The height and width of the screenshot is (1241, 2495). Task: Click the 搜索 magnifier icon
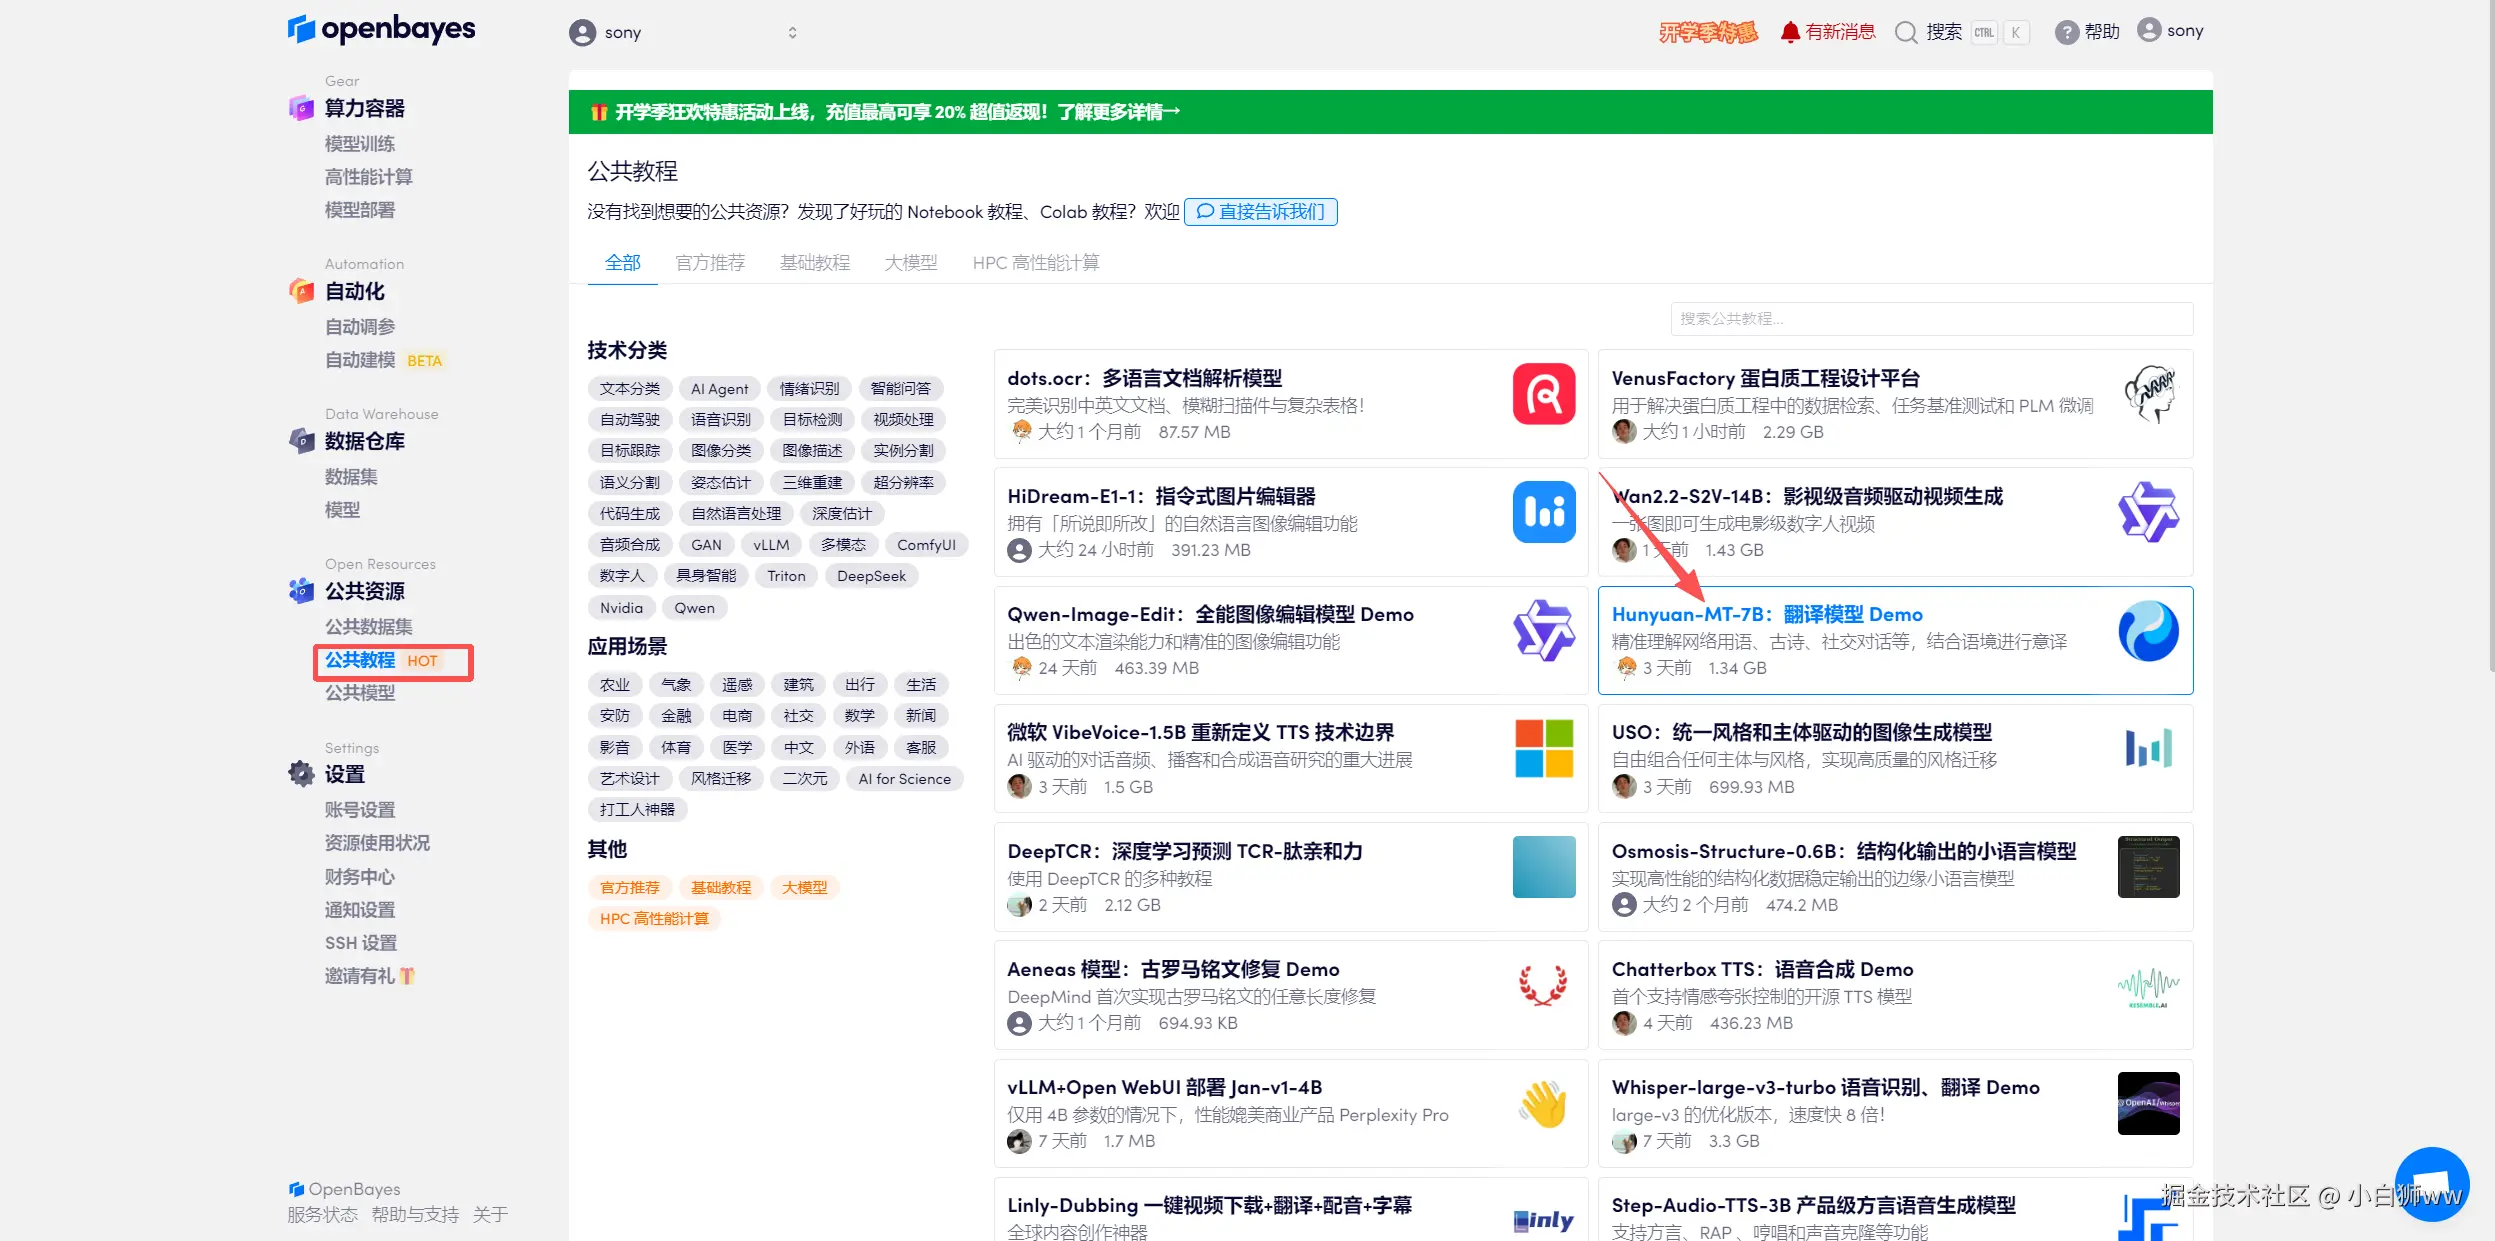1906,32
